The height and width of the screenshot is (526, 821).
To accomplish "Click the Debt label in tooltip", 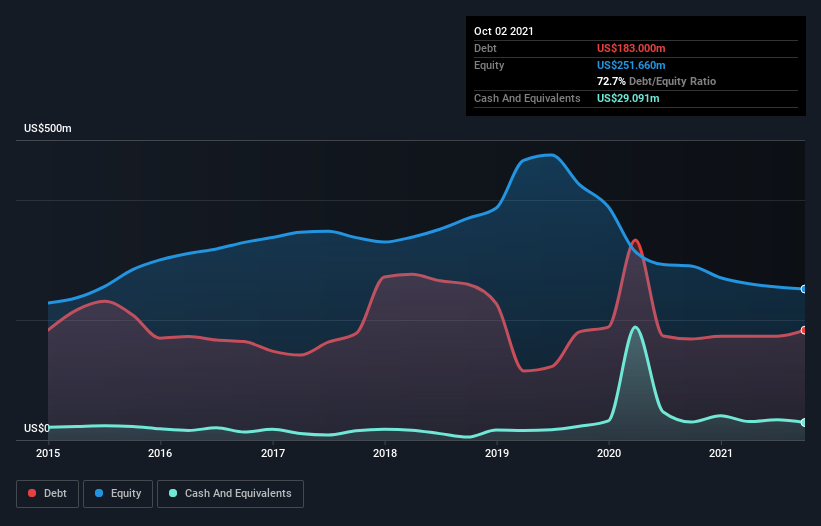I will click(x=485, y=48).
